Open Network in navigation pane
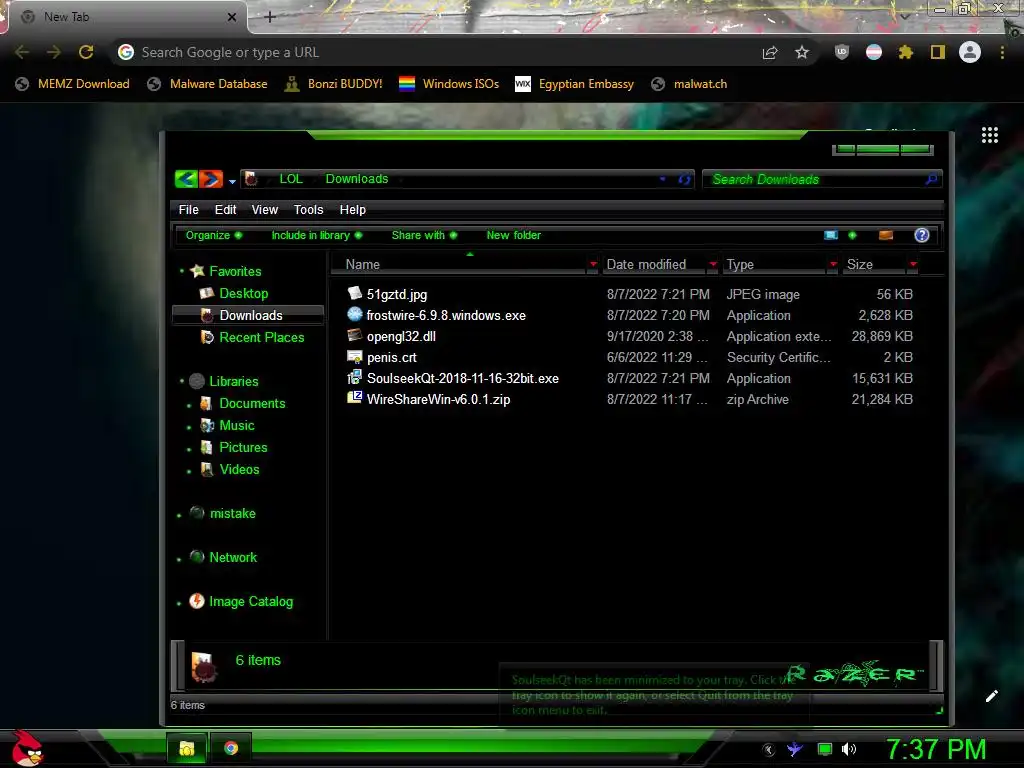Image resolution: width=1024 pixels, height=768 pixels. pyautogui.click(x=232, y=558)
